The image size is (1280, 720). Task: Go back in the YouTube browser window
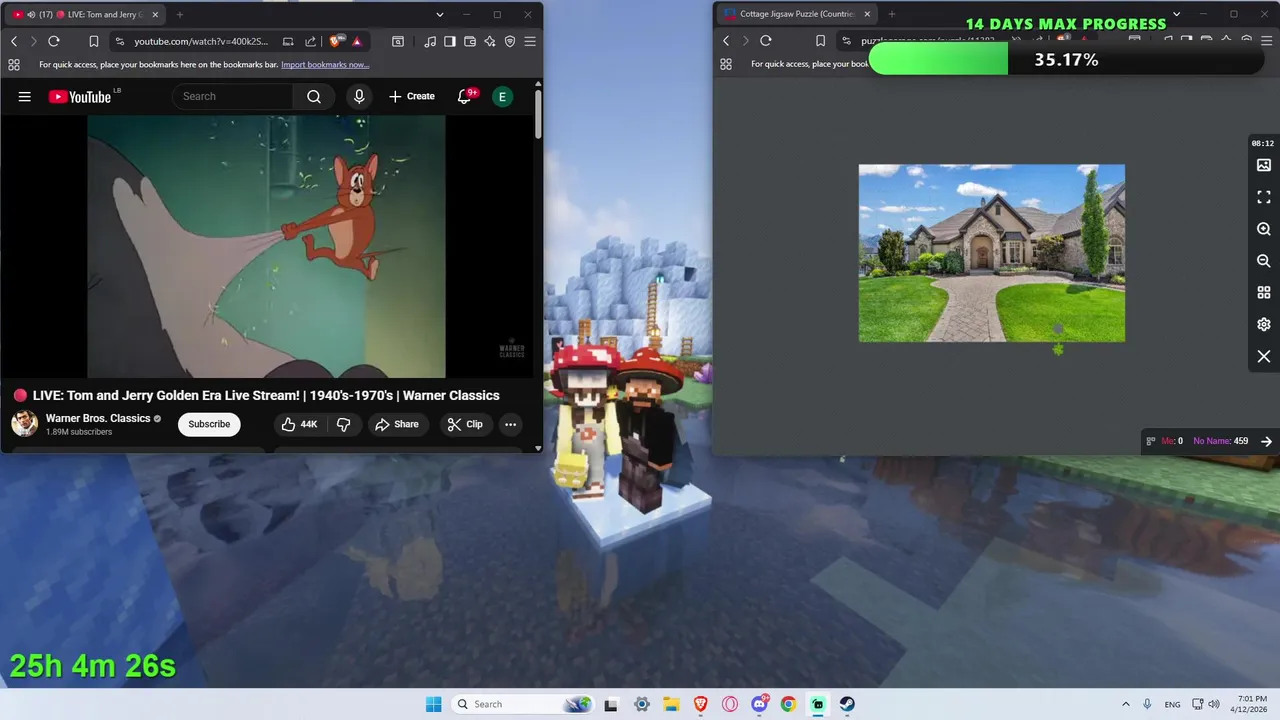(14, 41)
